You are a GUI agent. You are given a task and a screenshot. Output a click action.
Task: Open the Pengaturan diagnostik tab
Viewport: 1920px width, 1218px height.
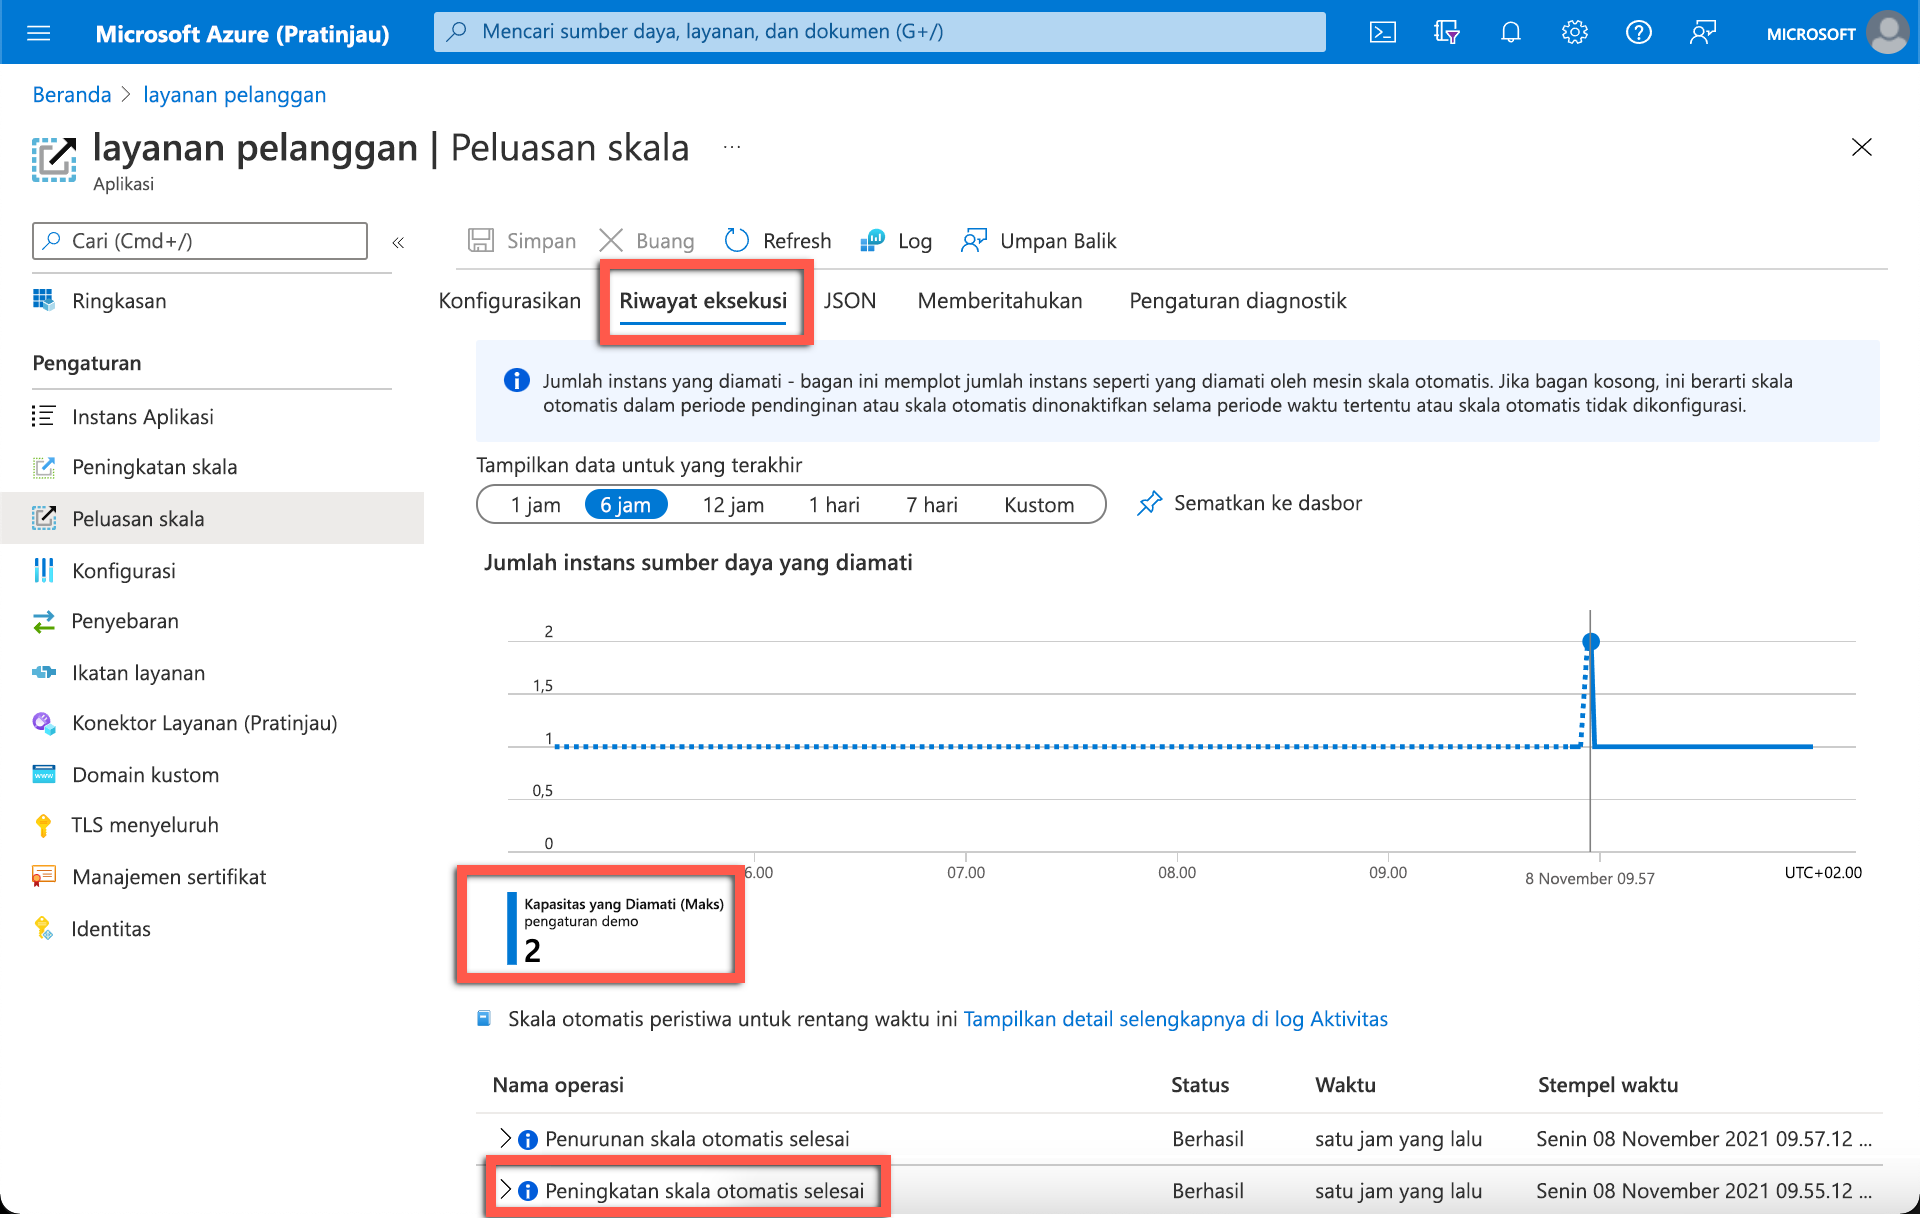pos(1237,301)
